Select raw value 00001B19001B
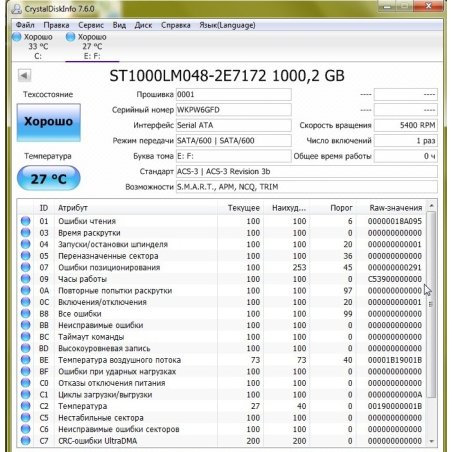 point(395,360)
